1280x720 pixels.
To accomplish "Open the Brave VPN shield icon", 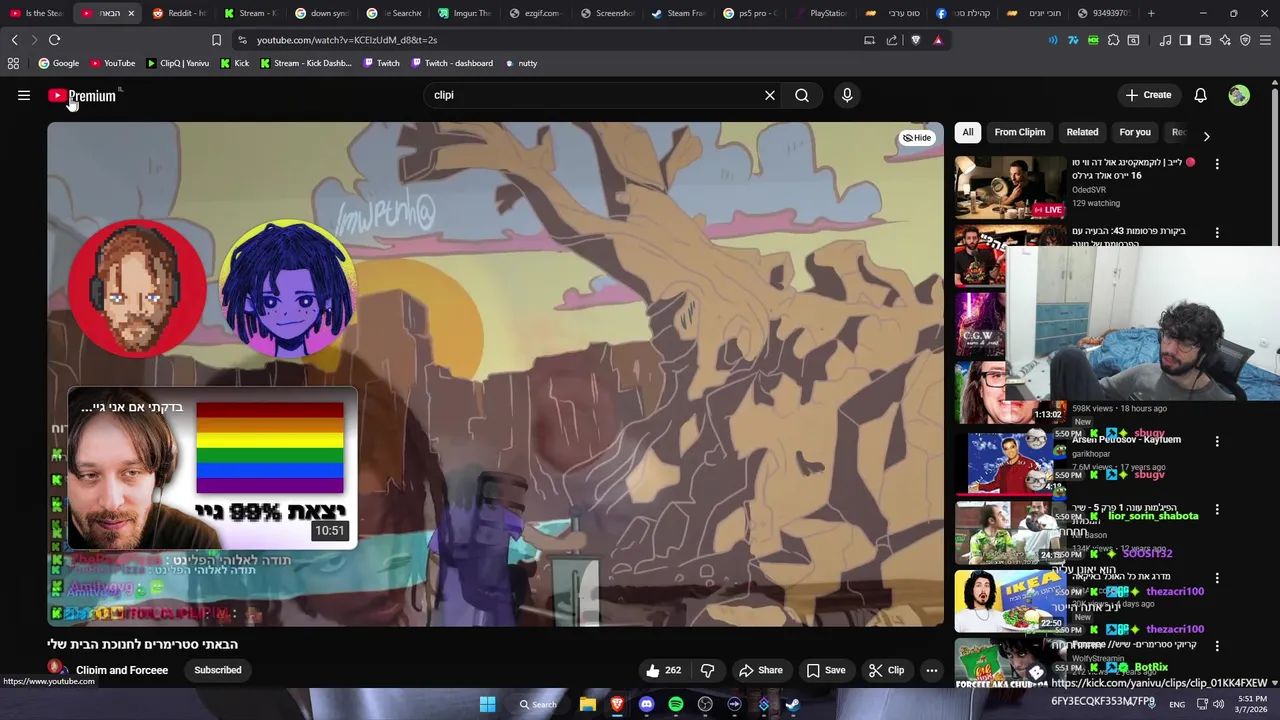I will click(x=1245, y=40).
